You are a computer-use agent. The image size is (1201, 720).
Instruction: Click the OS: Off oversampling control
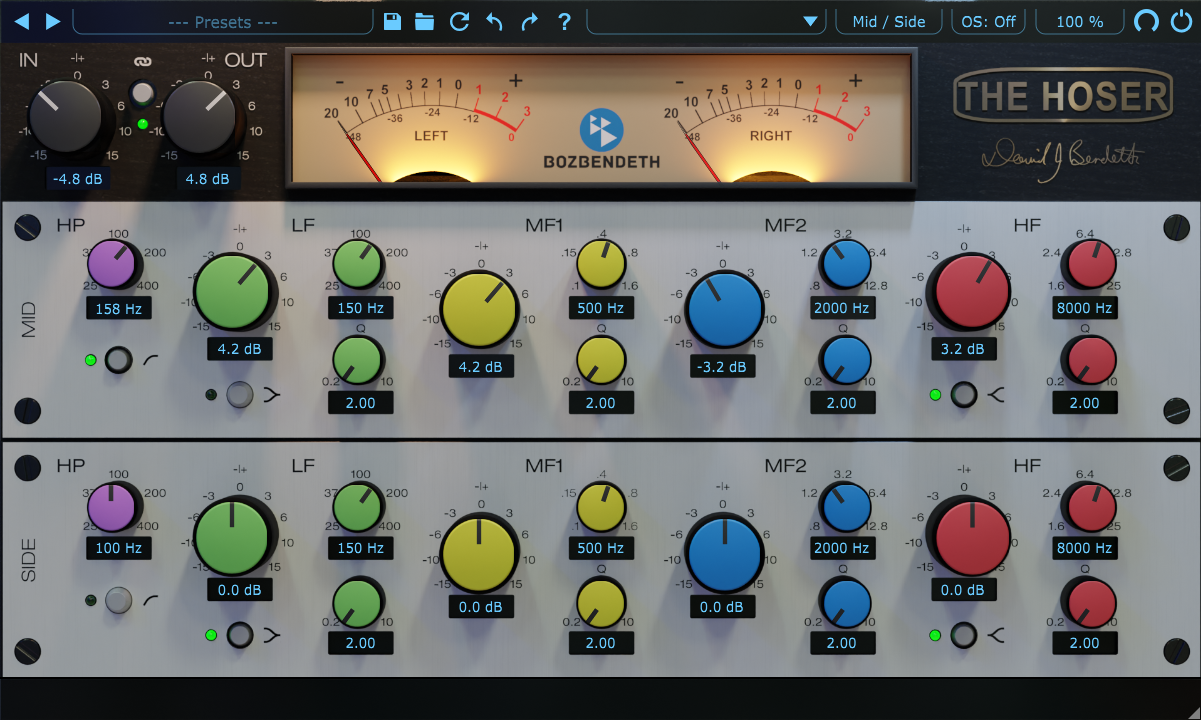click(987, 21)
